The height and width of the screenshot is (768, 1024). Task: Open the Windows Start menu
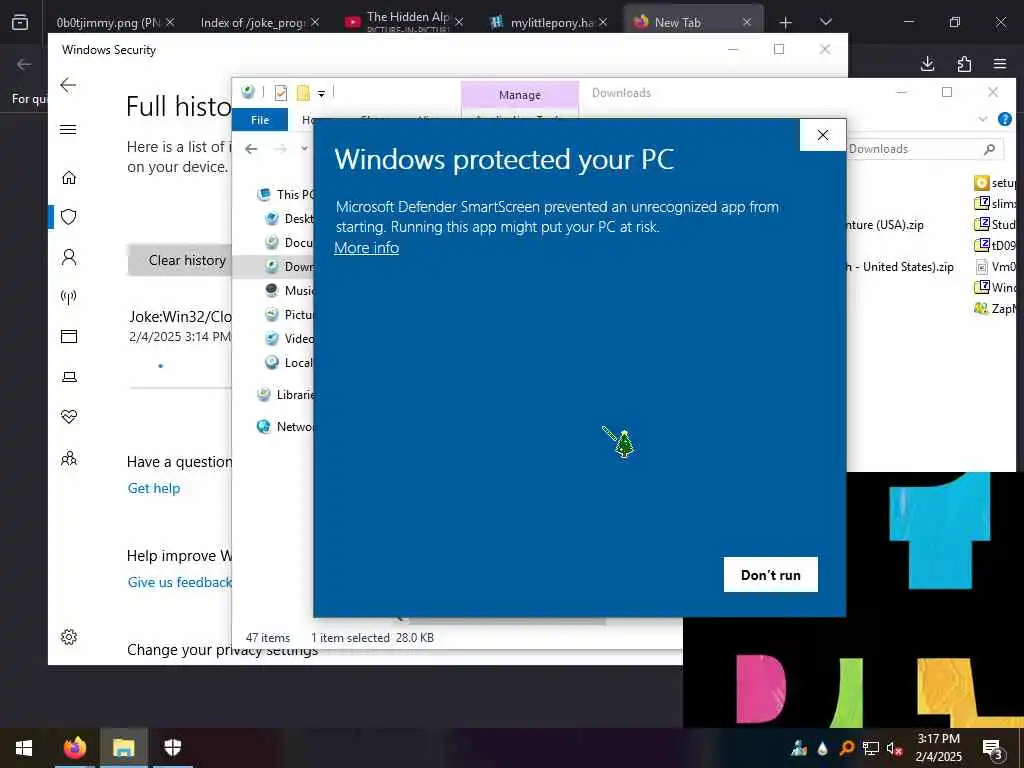[x=24, y=748]
